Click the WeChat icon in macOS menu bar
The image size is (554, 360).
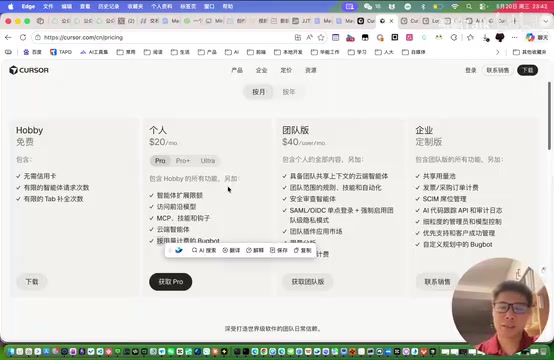coord(368,6)
